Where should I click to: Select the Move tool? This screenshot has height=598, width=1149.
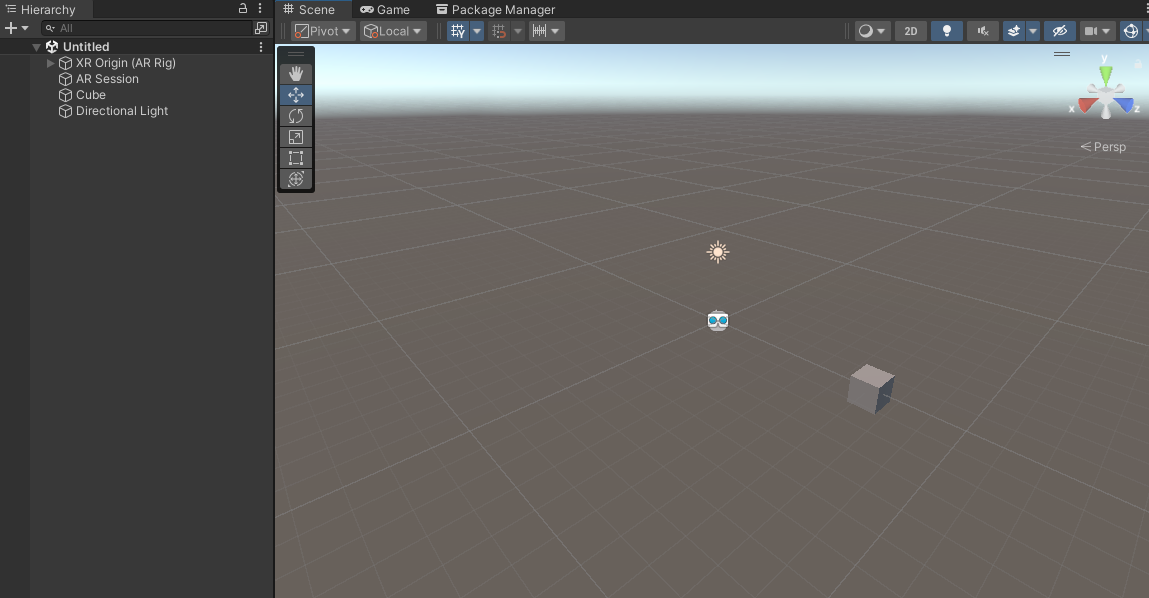(x=296, y=95)
